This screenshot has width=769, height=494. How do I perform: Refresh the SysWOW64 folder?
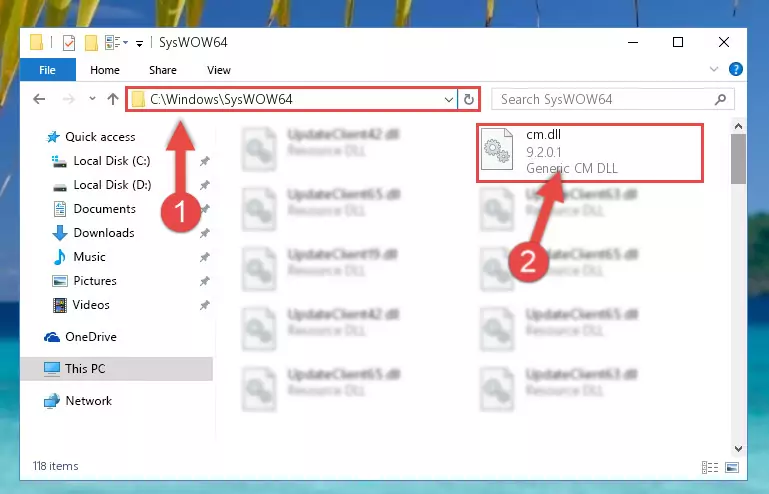pyautogui.click(x=469, y=100)
